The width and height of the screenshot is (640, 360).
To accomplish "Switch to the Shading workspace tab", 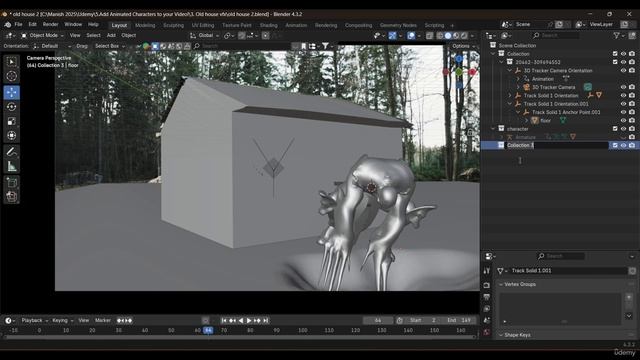I will pos(269,25).
